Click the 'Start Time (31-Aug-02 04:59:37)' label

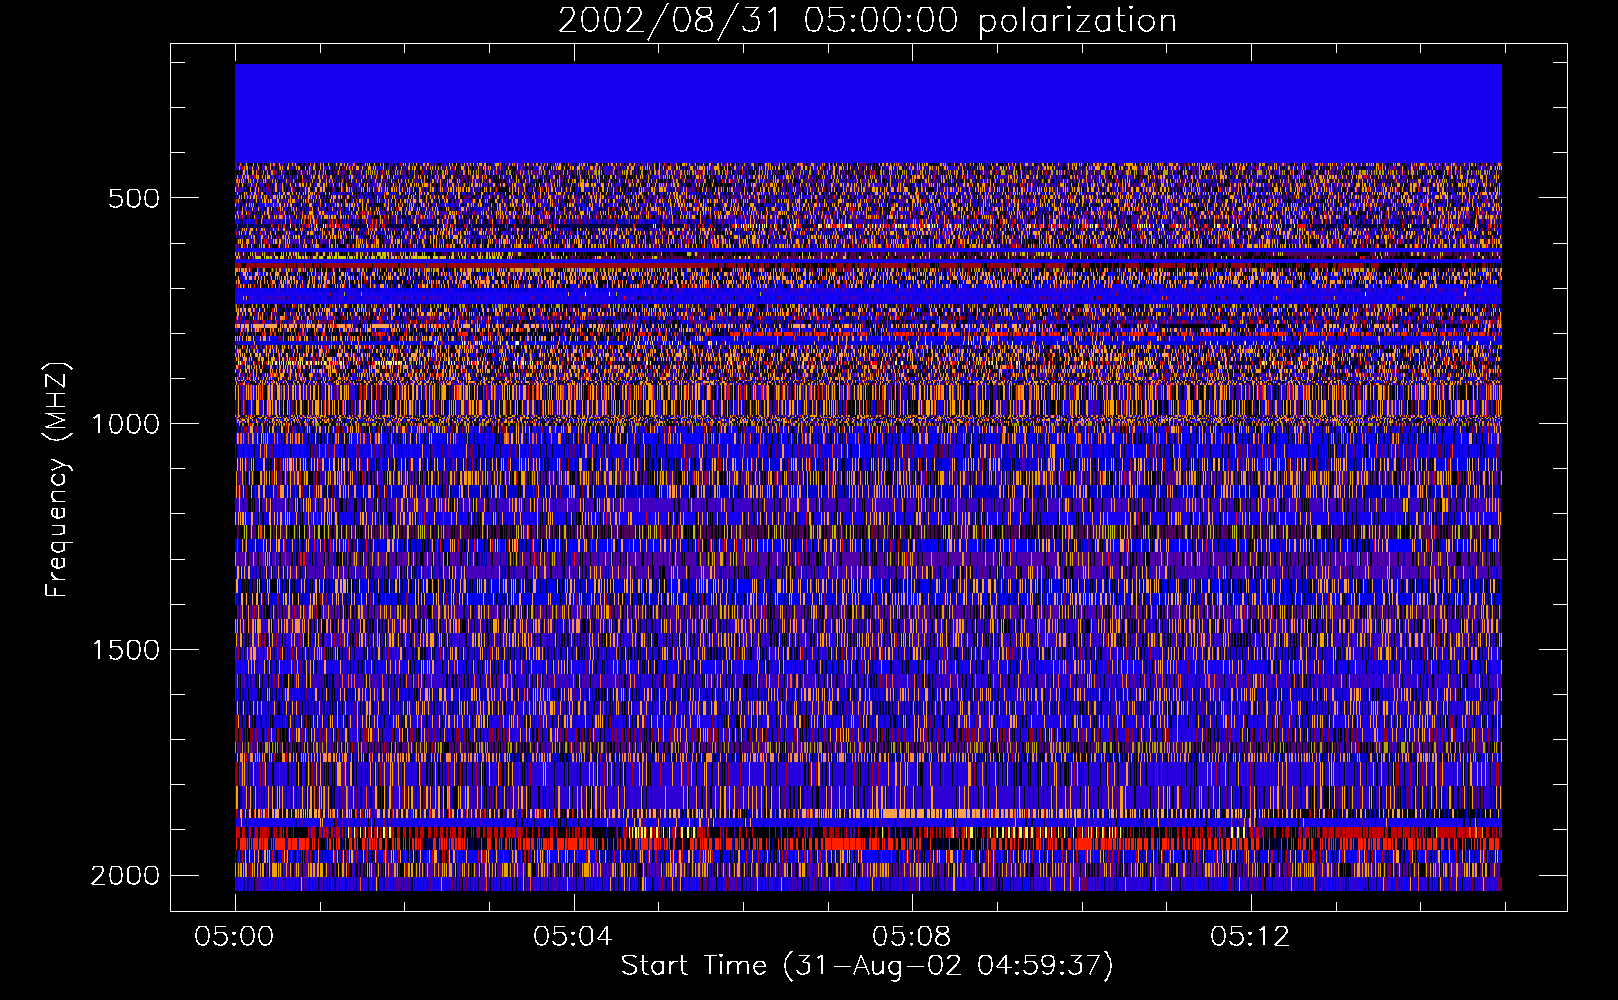click(867, 966)
